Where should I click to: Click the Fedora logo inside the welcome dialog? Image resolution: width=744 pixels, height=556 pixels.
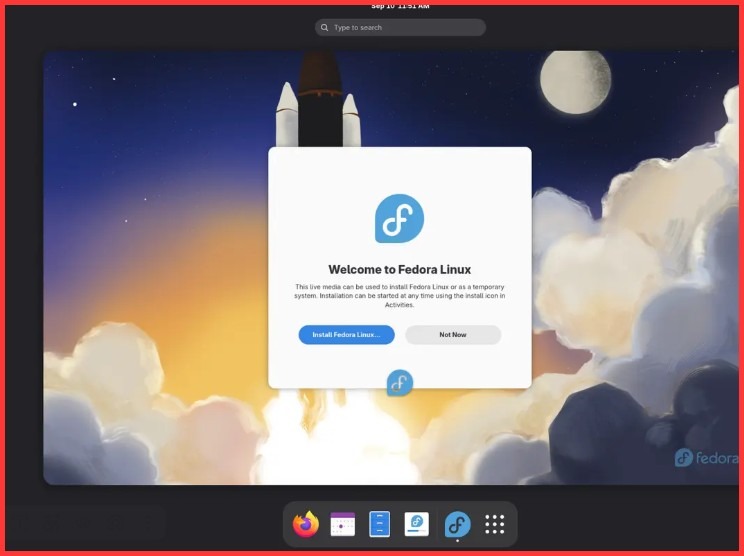click(x=399, y=219)
